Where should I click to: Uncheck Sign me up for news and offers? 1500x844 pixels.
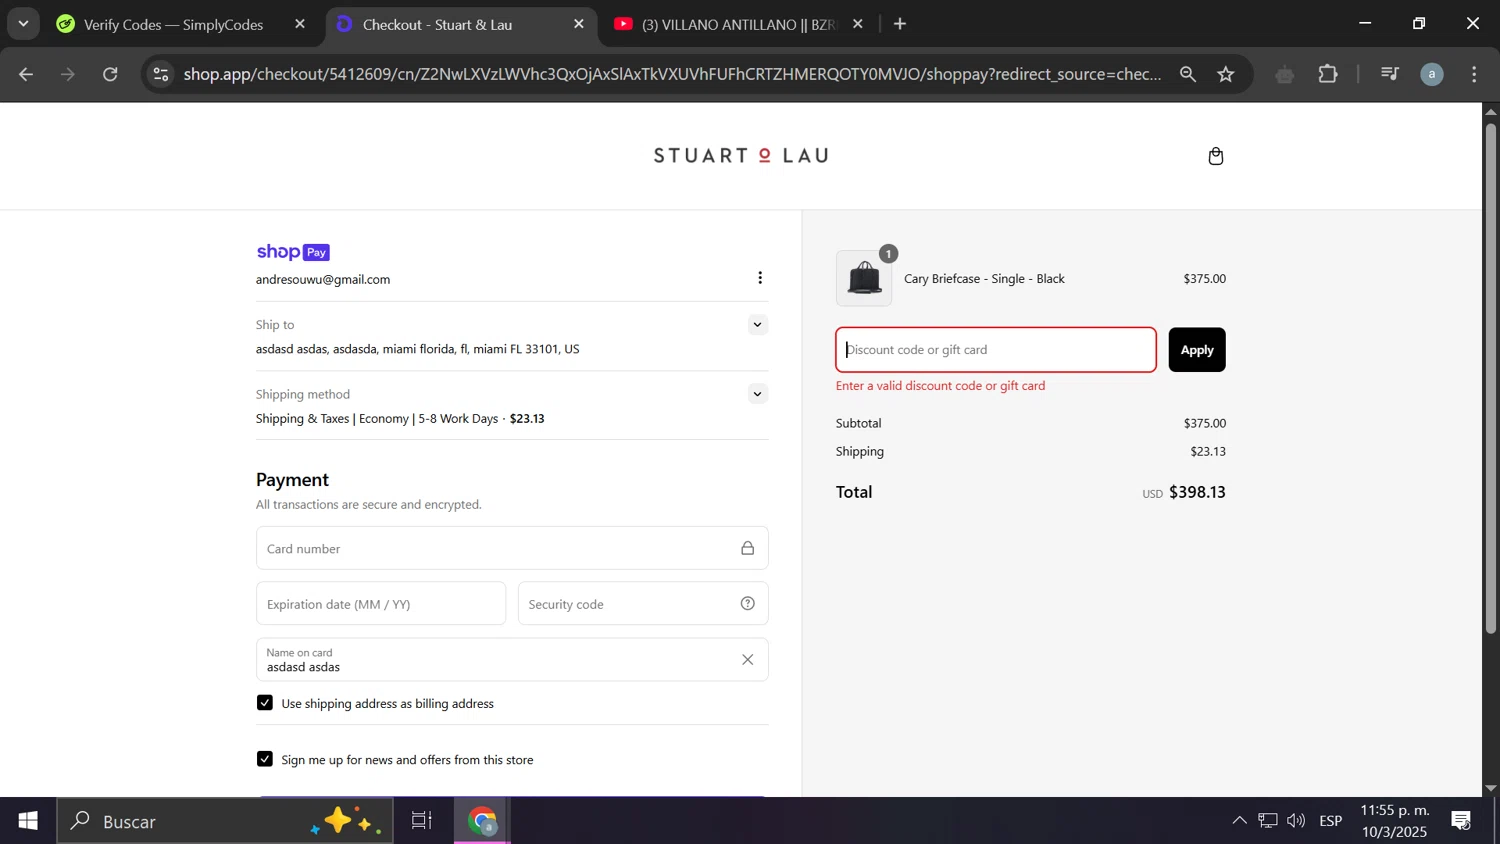click(x=265, y=759)
